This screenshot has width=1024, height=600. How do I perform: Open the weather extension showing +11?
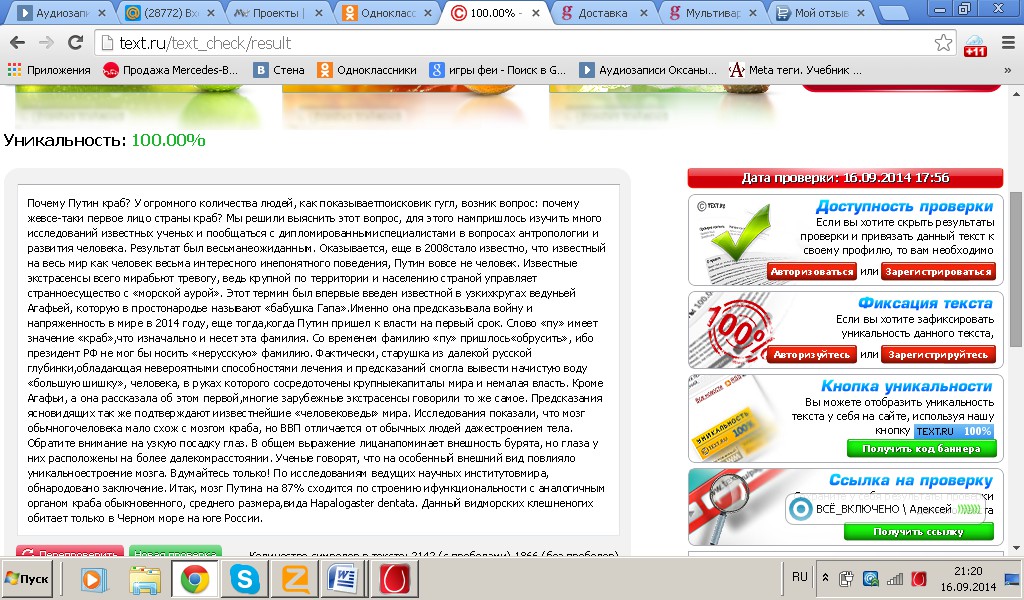coord(974,45)
